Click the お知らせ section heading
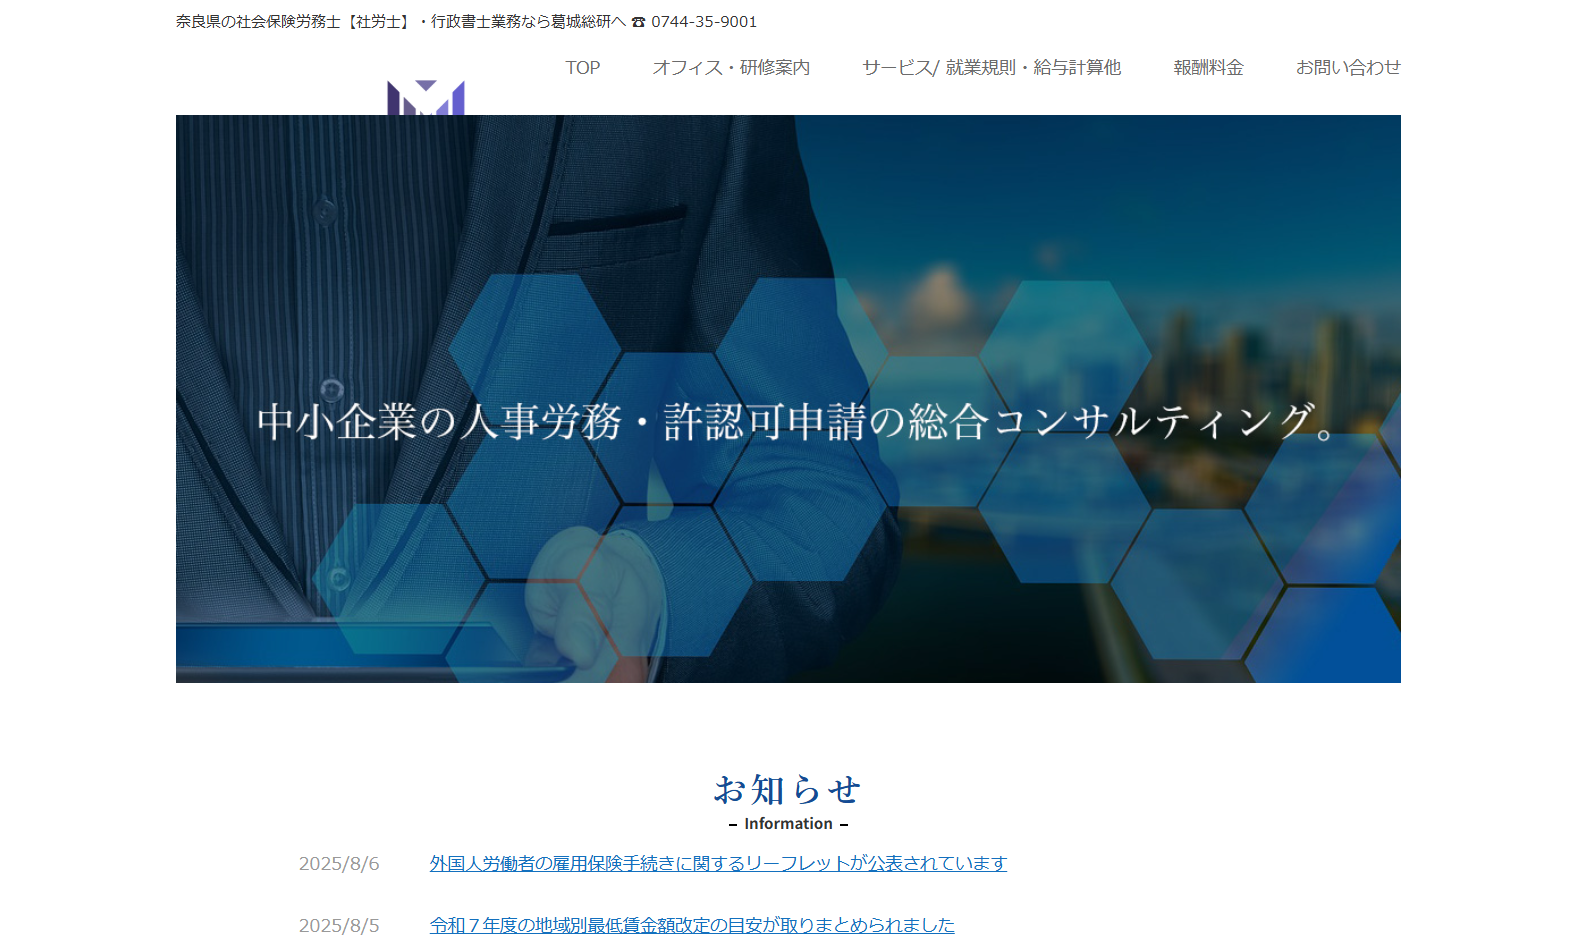 tap(788, 790)
